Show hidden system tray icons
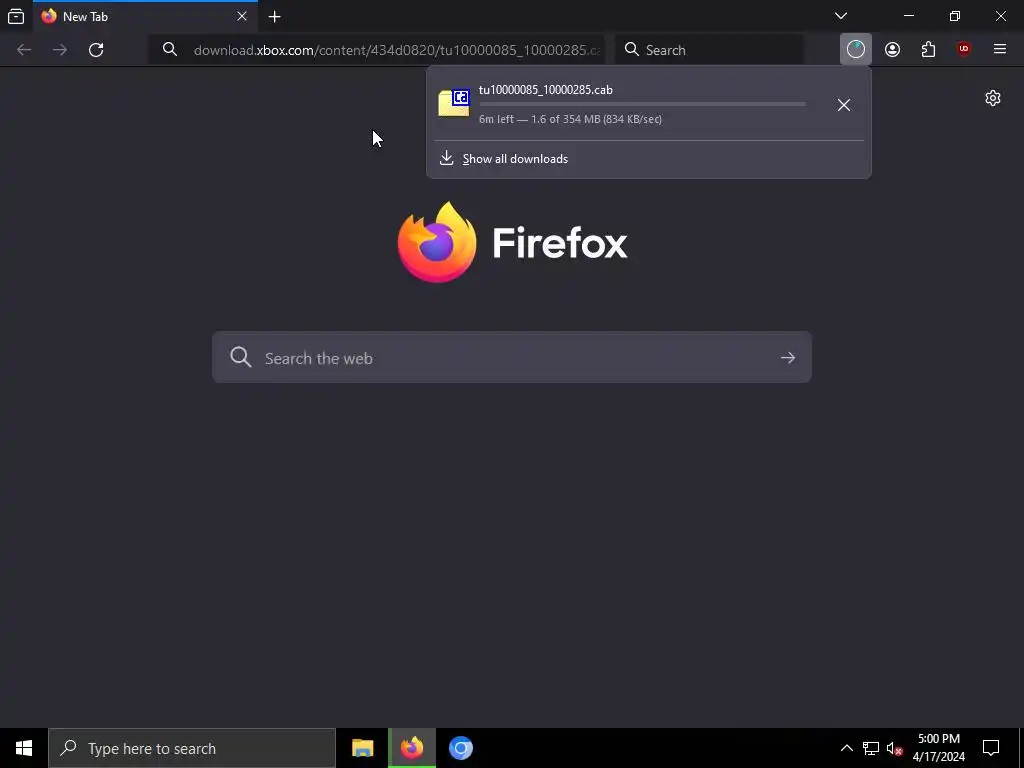Viewport: 1024px width, 768px height. tap(846, 748)
